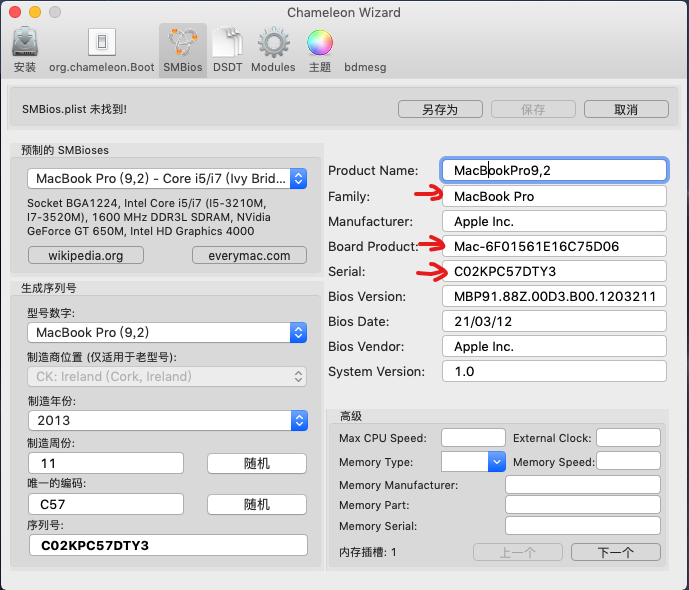The width and height of the screenshot is (689, 590).
Task: Open the premade SMBioses MacBook Pro dropdown
Action: click(x=167, y=178)
